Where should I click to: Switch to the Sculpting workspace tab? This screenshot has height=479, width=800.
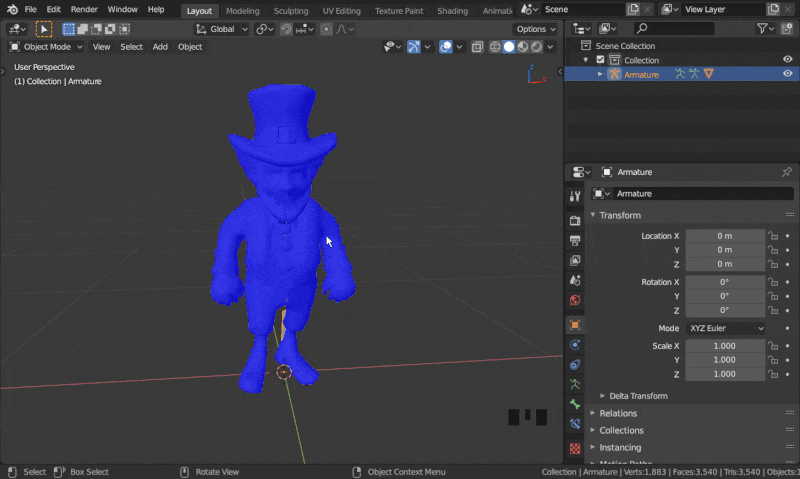(x=291, y=11)
